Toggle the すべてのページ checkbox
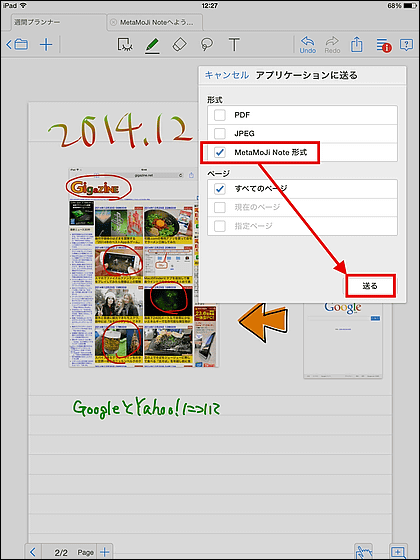 tap(220, 189)
